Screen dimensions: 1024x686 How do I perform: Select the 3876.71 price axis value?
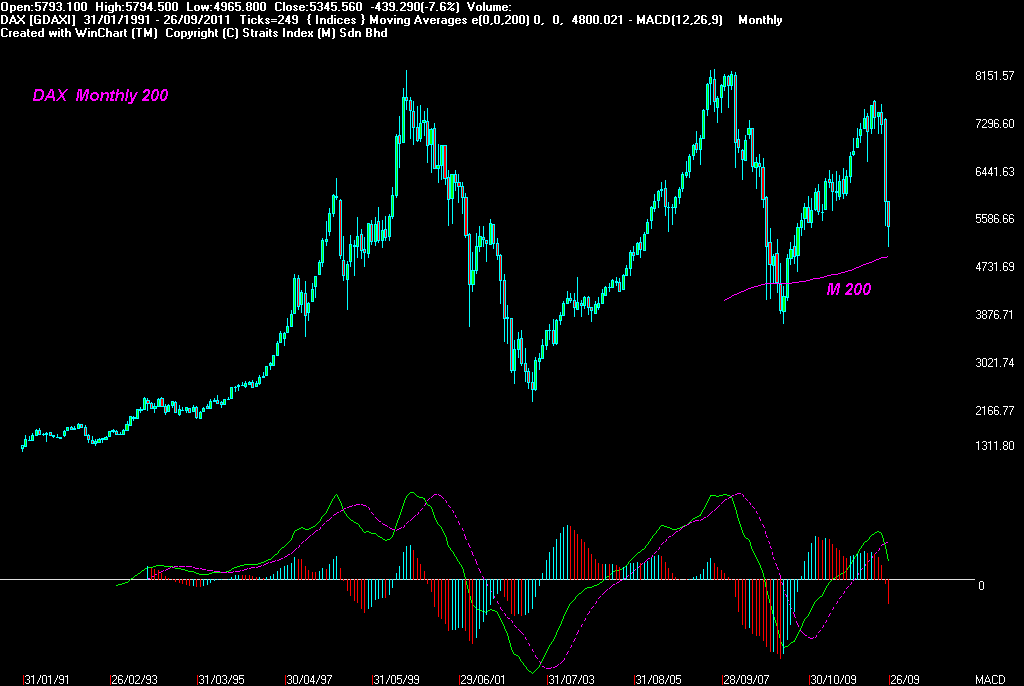(x=995, y=314)
